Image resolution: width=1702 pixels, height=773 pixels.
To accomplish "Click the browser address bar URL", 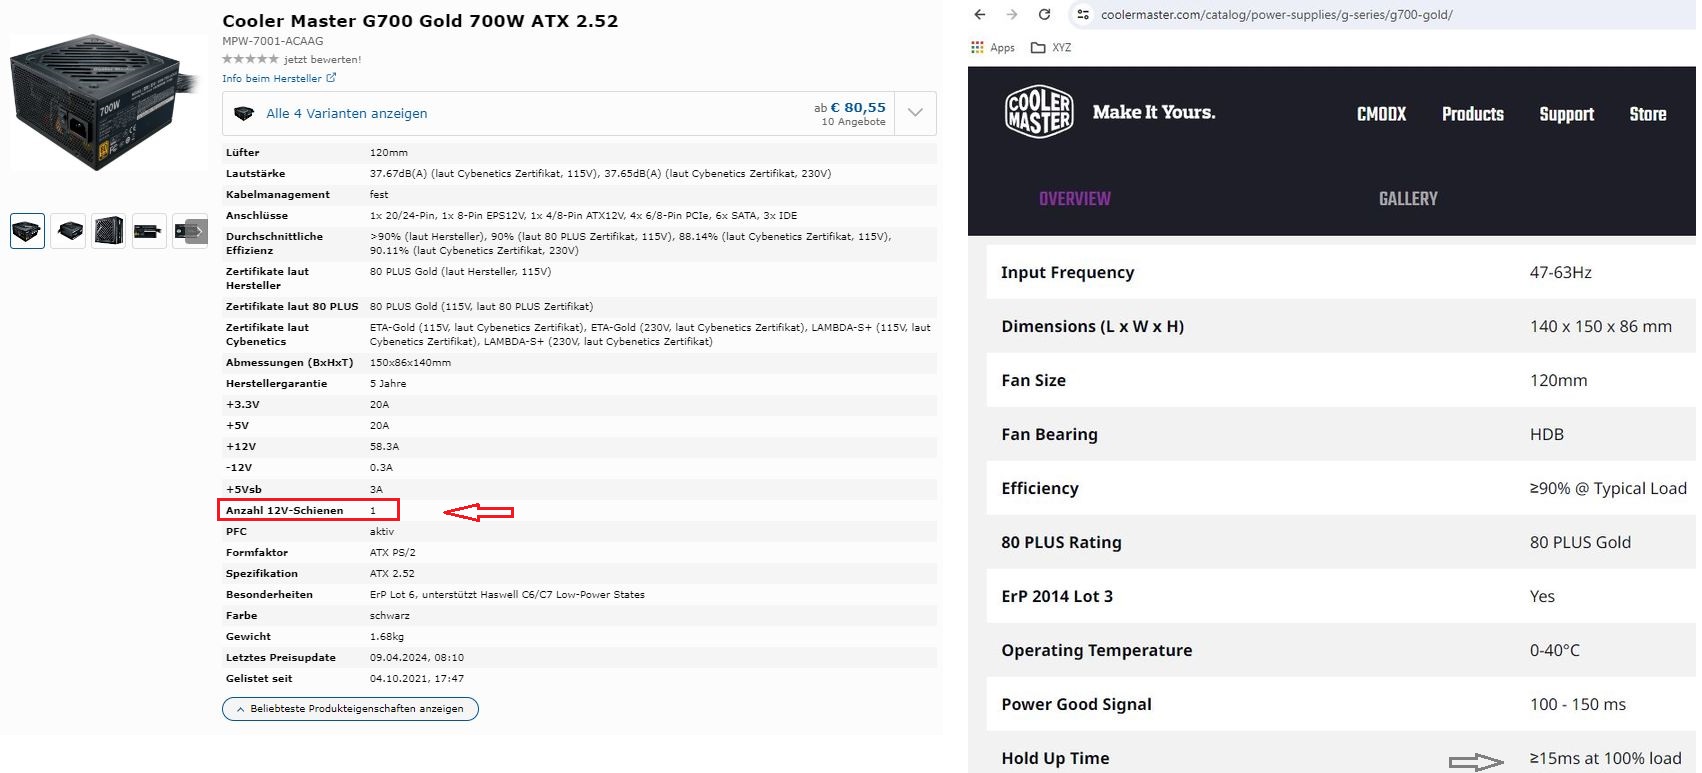I will click(x=1276, y=14).
